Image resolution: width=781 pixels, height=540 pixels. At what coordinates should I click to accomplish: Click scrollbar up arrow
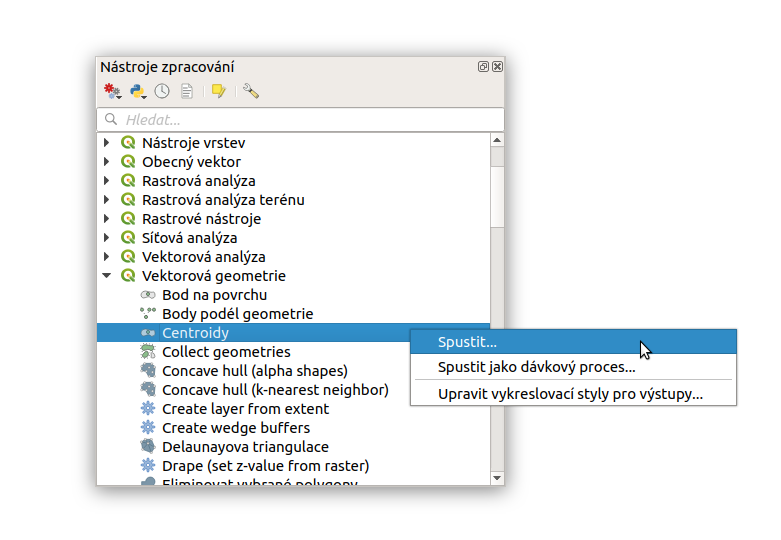[x=497, y=140]
